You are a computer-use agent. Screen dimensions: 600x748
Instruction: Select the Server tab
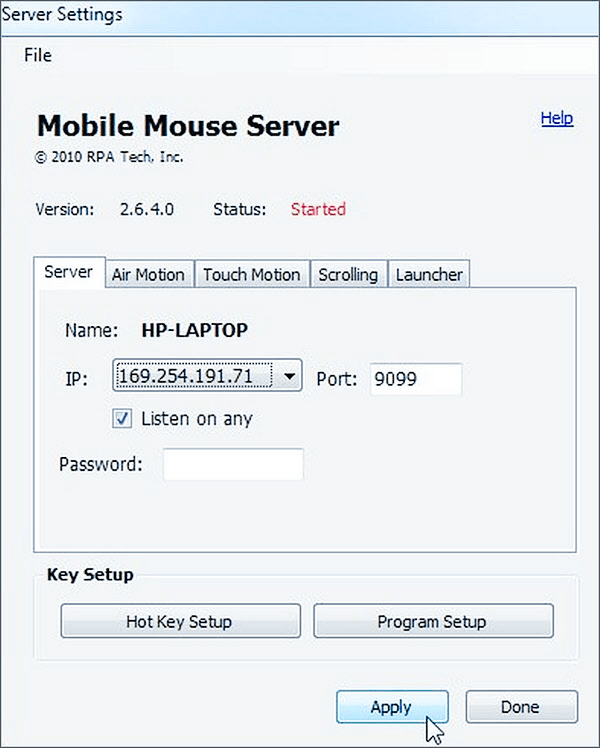click(69, 272)
